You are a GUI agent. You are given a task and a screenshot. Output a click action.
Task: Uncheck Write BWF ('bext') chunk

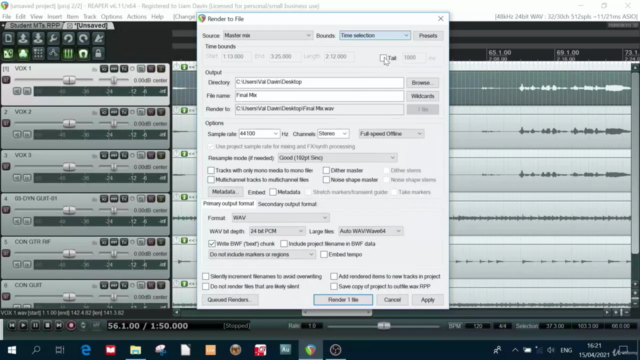[211, 244]
